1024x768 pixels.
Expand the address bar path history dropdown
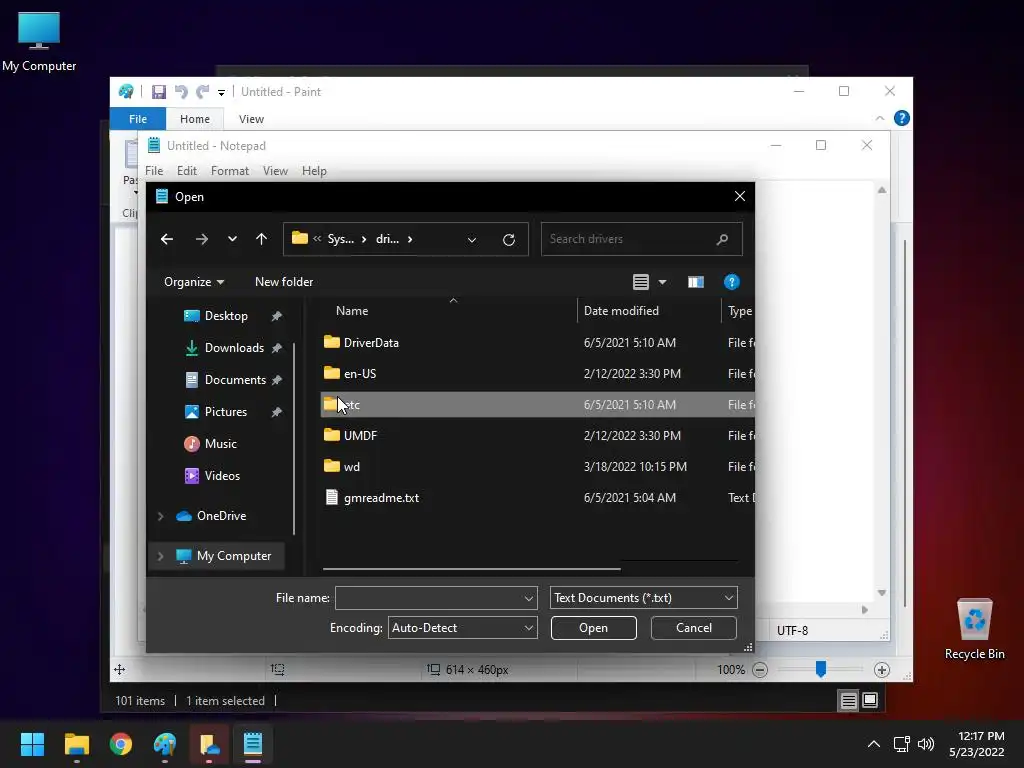472,240
